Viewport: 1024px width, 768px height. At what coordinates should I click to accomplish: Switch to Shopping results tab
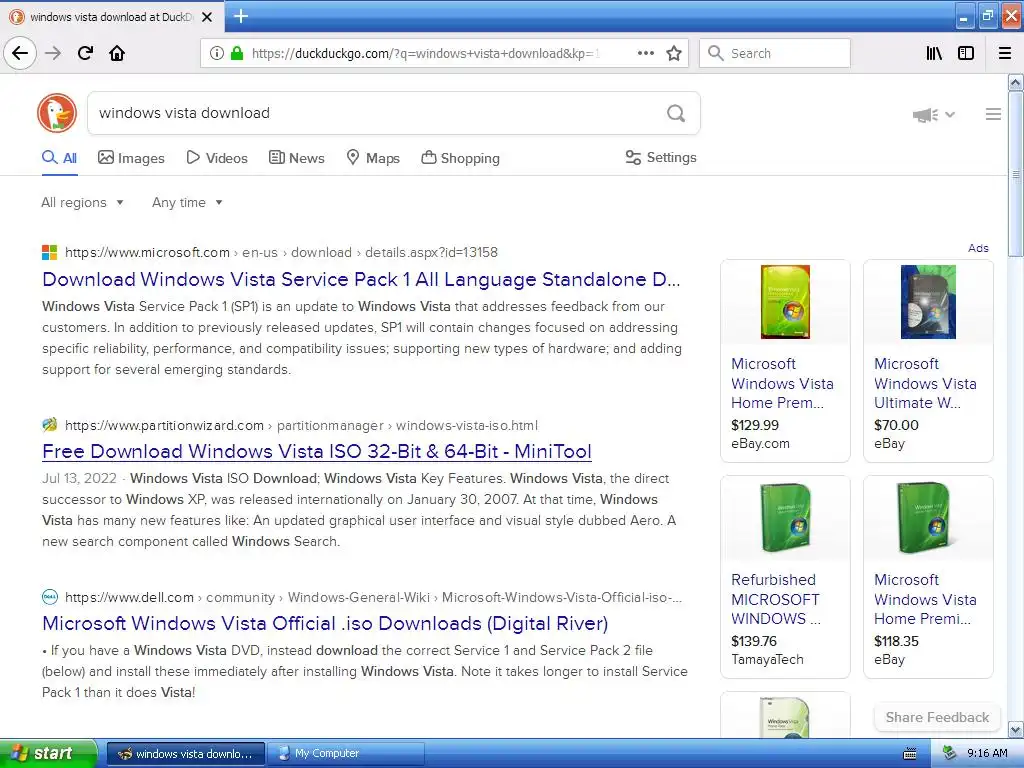click(x=460, y=158)
